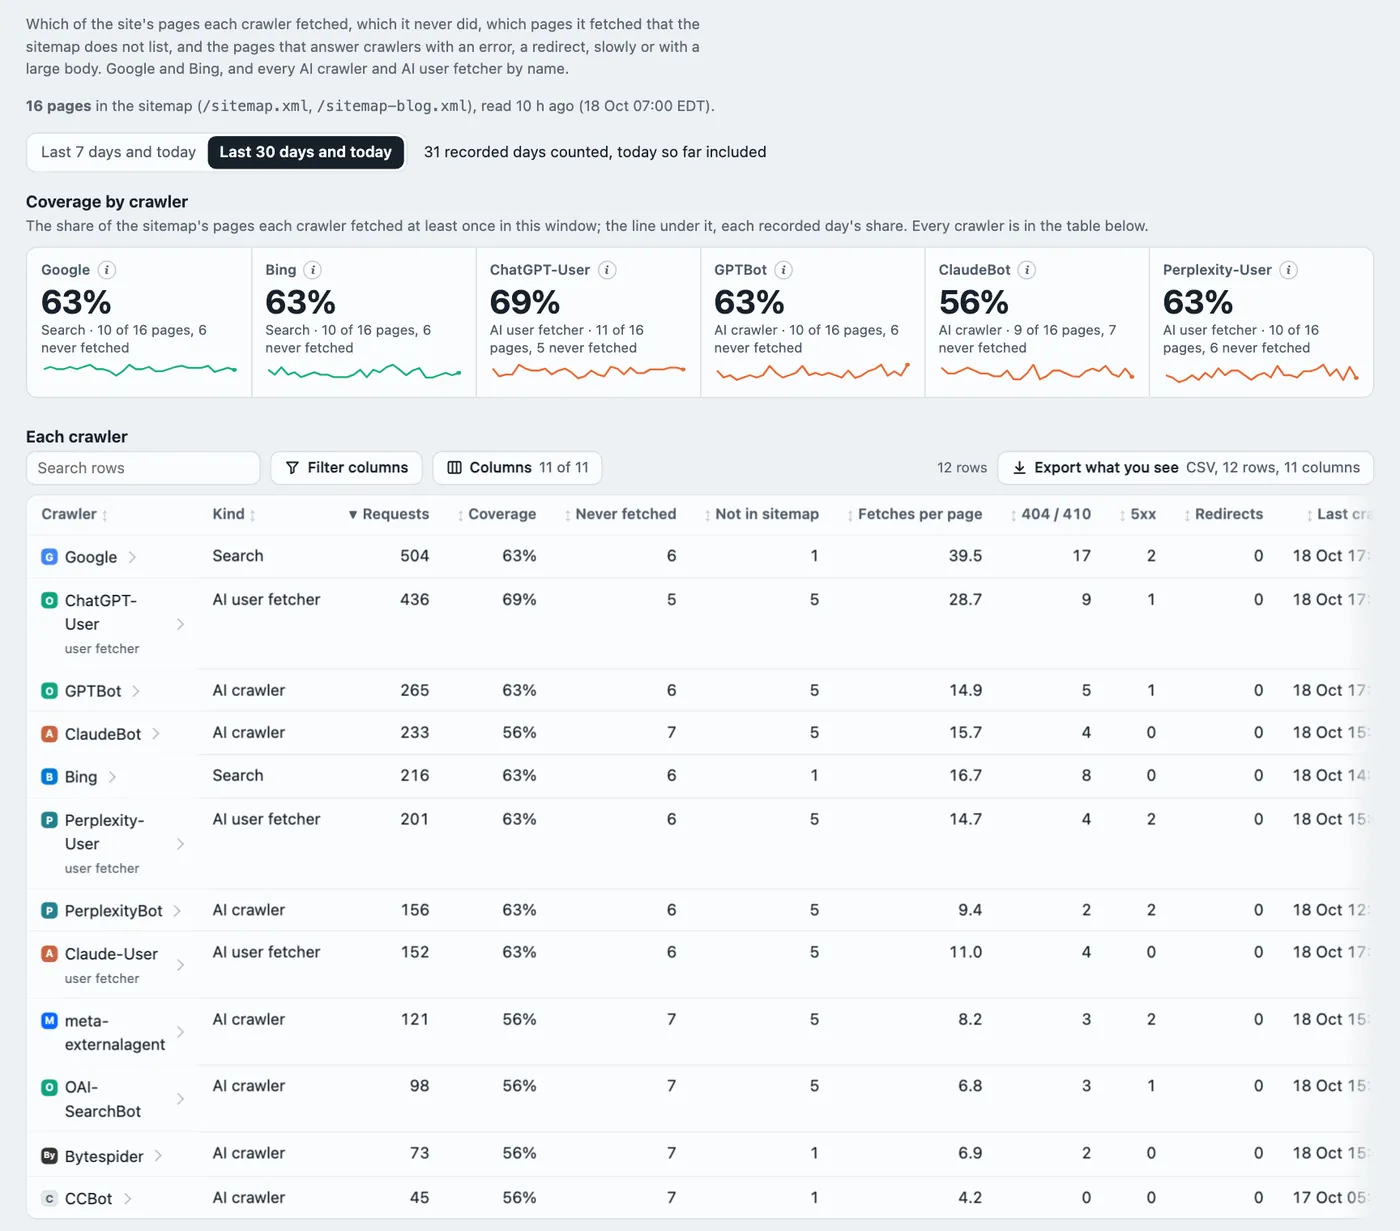Click the meta-externalagent row logo icon
The image size is (1400, 1231).
point(49,1021)
